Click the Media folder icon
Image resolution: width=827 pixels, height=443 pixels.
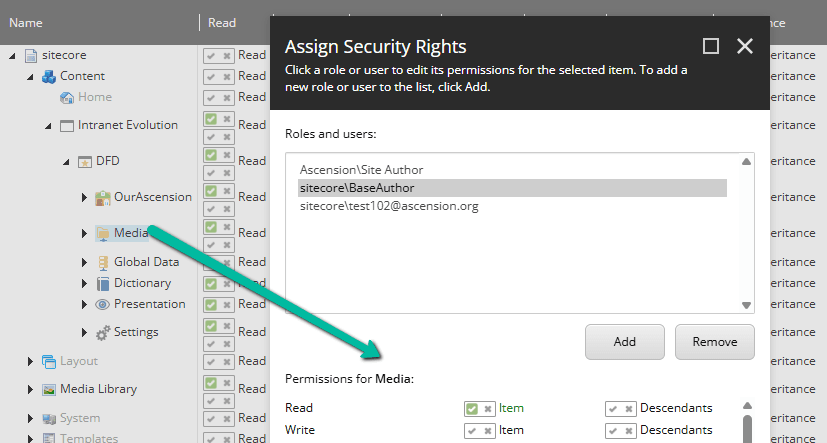[x=103, y=233]
